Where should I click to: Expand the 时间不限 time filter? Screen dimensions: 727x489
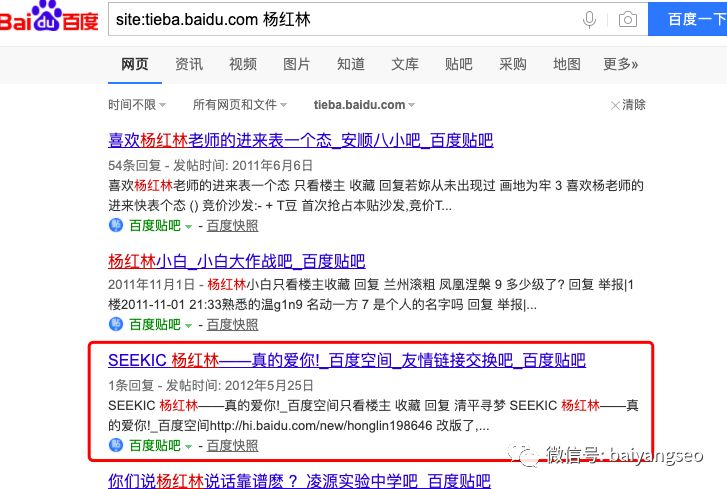137,105
